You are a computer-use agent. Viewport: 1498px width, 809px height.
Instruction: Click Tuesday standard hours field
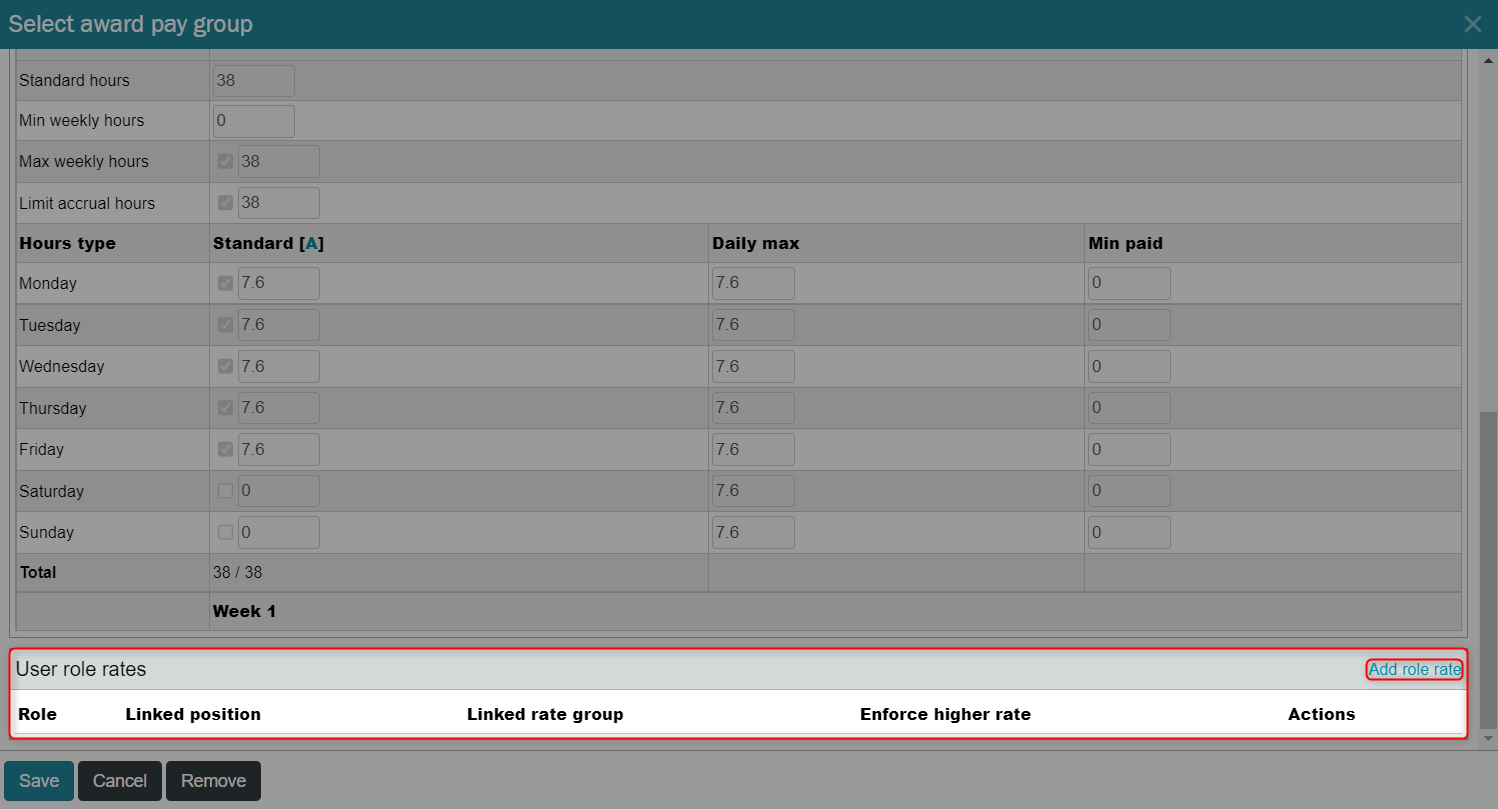tap(279, 325)
